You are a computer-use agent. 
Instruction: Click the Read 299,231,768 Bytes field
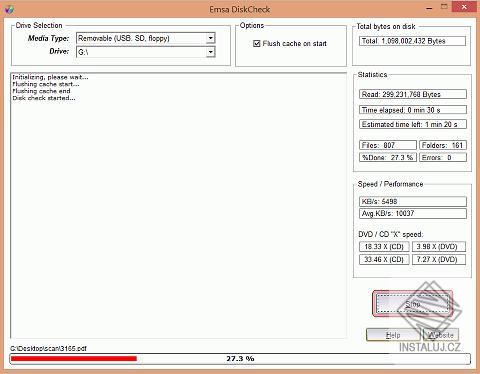pos(413,94)
